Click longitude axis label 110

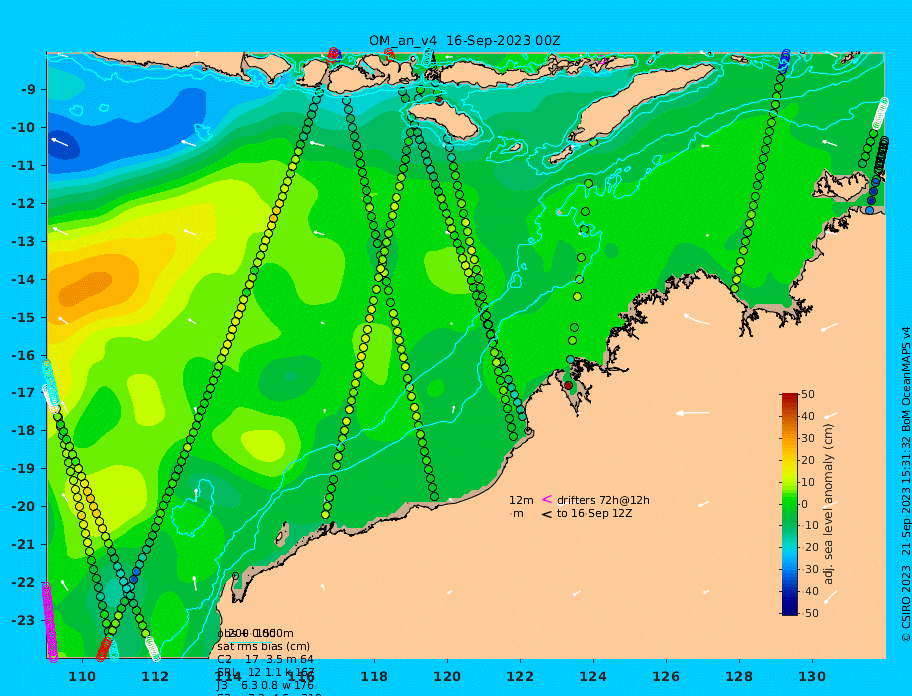click(82, 677)
